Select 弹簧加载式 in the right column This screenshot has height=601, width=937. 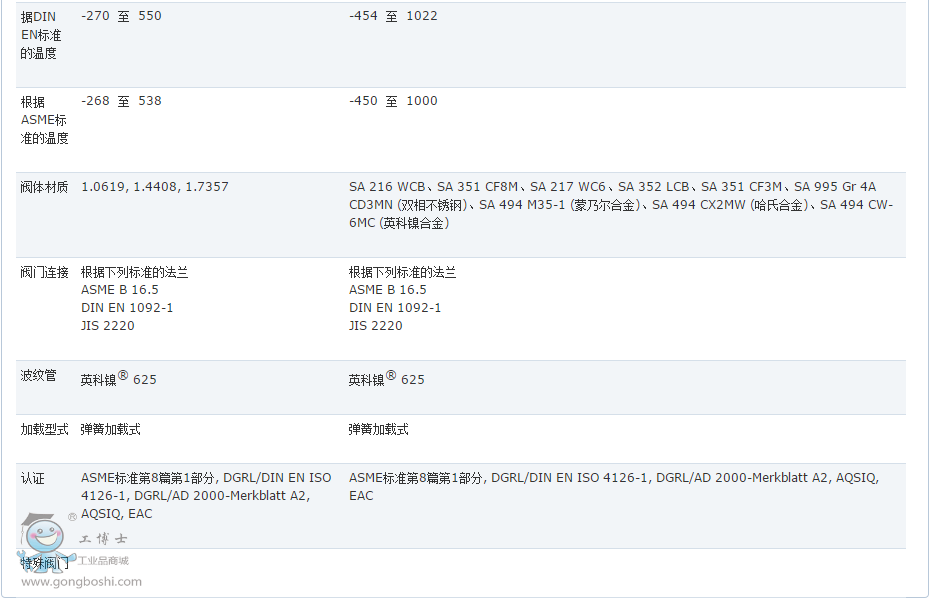[x=378, y=429]
